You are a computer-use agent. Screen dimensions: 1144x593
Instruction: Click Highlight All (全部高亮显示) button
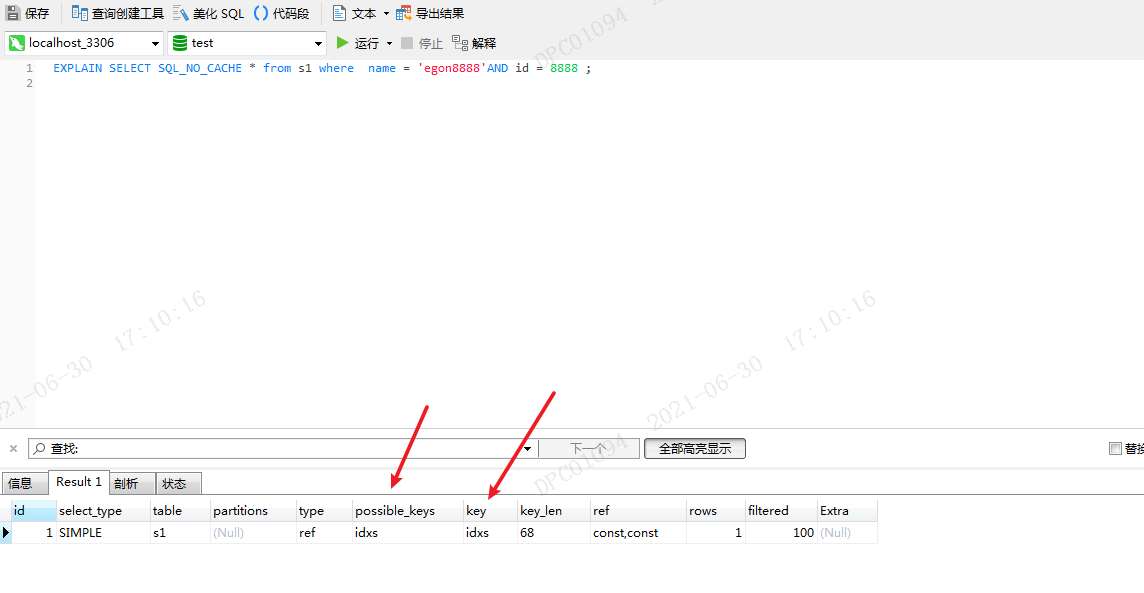click(x=695, y=449)
